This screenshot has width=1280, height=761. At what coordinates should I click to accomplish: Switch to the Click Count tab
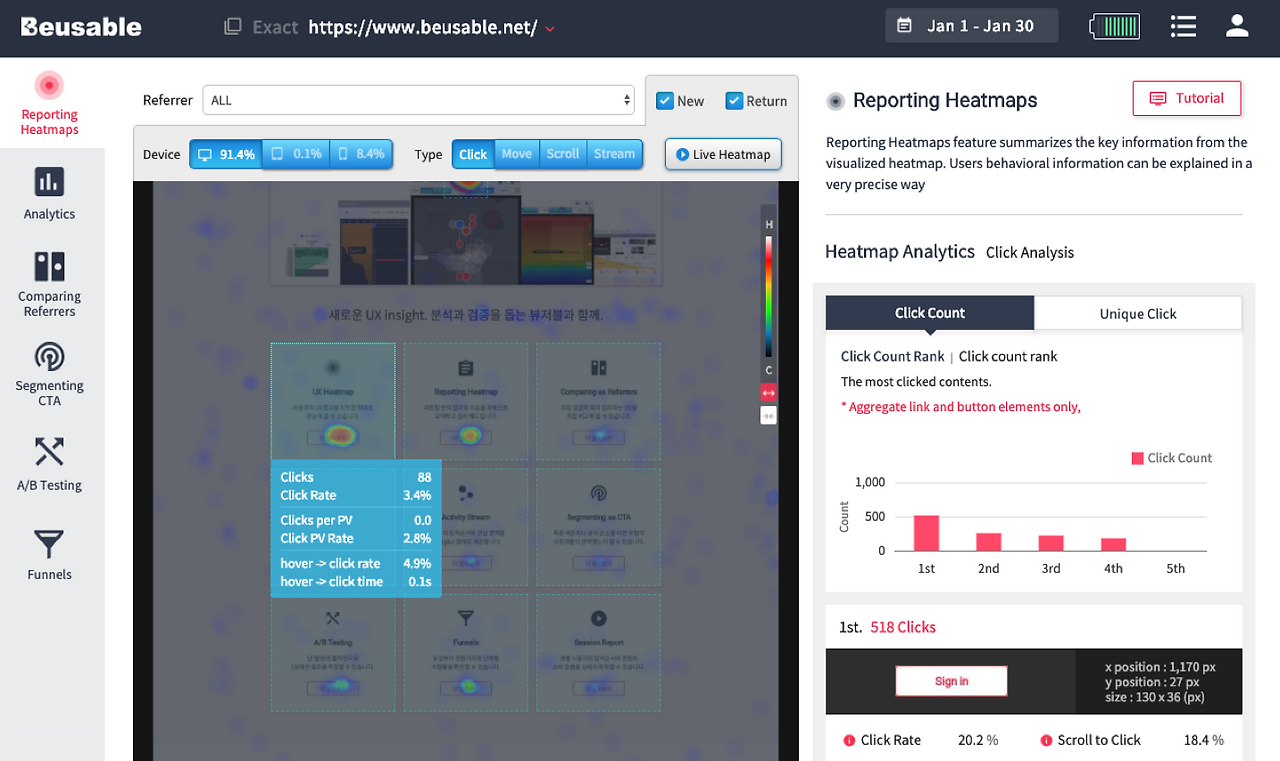point(930,313)
